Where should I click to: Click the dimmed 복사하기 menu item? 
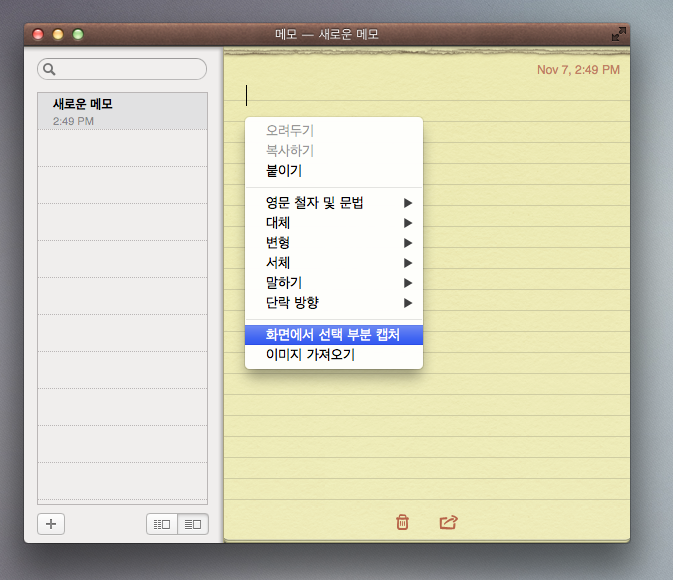(333, 151)
